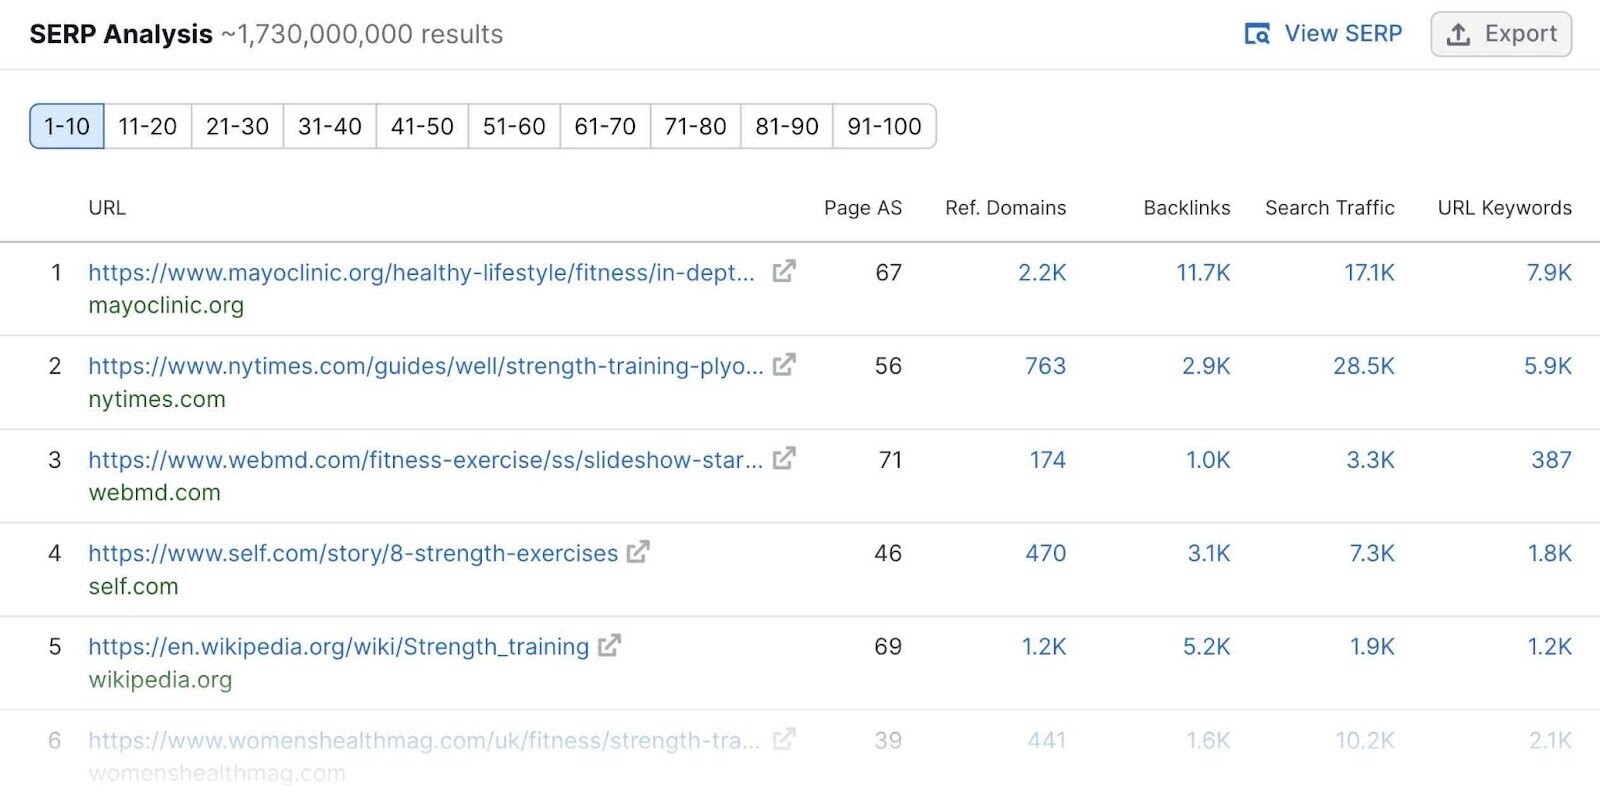1600x800 pixels.
Task: Open the 2.2K referring domains link for mayoclinic.org
Action: (x=1040, y=271)
